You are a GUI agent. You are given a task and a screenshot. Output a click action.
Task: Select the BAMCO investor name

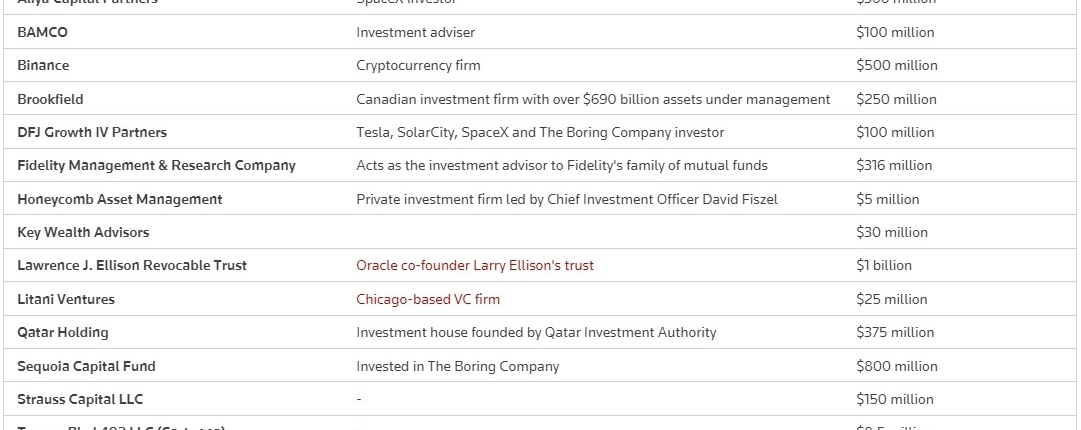(42, 32)
